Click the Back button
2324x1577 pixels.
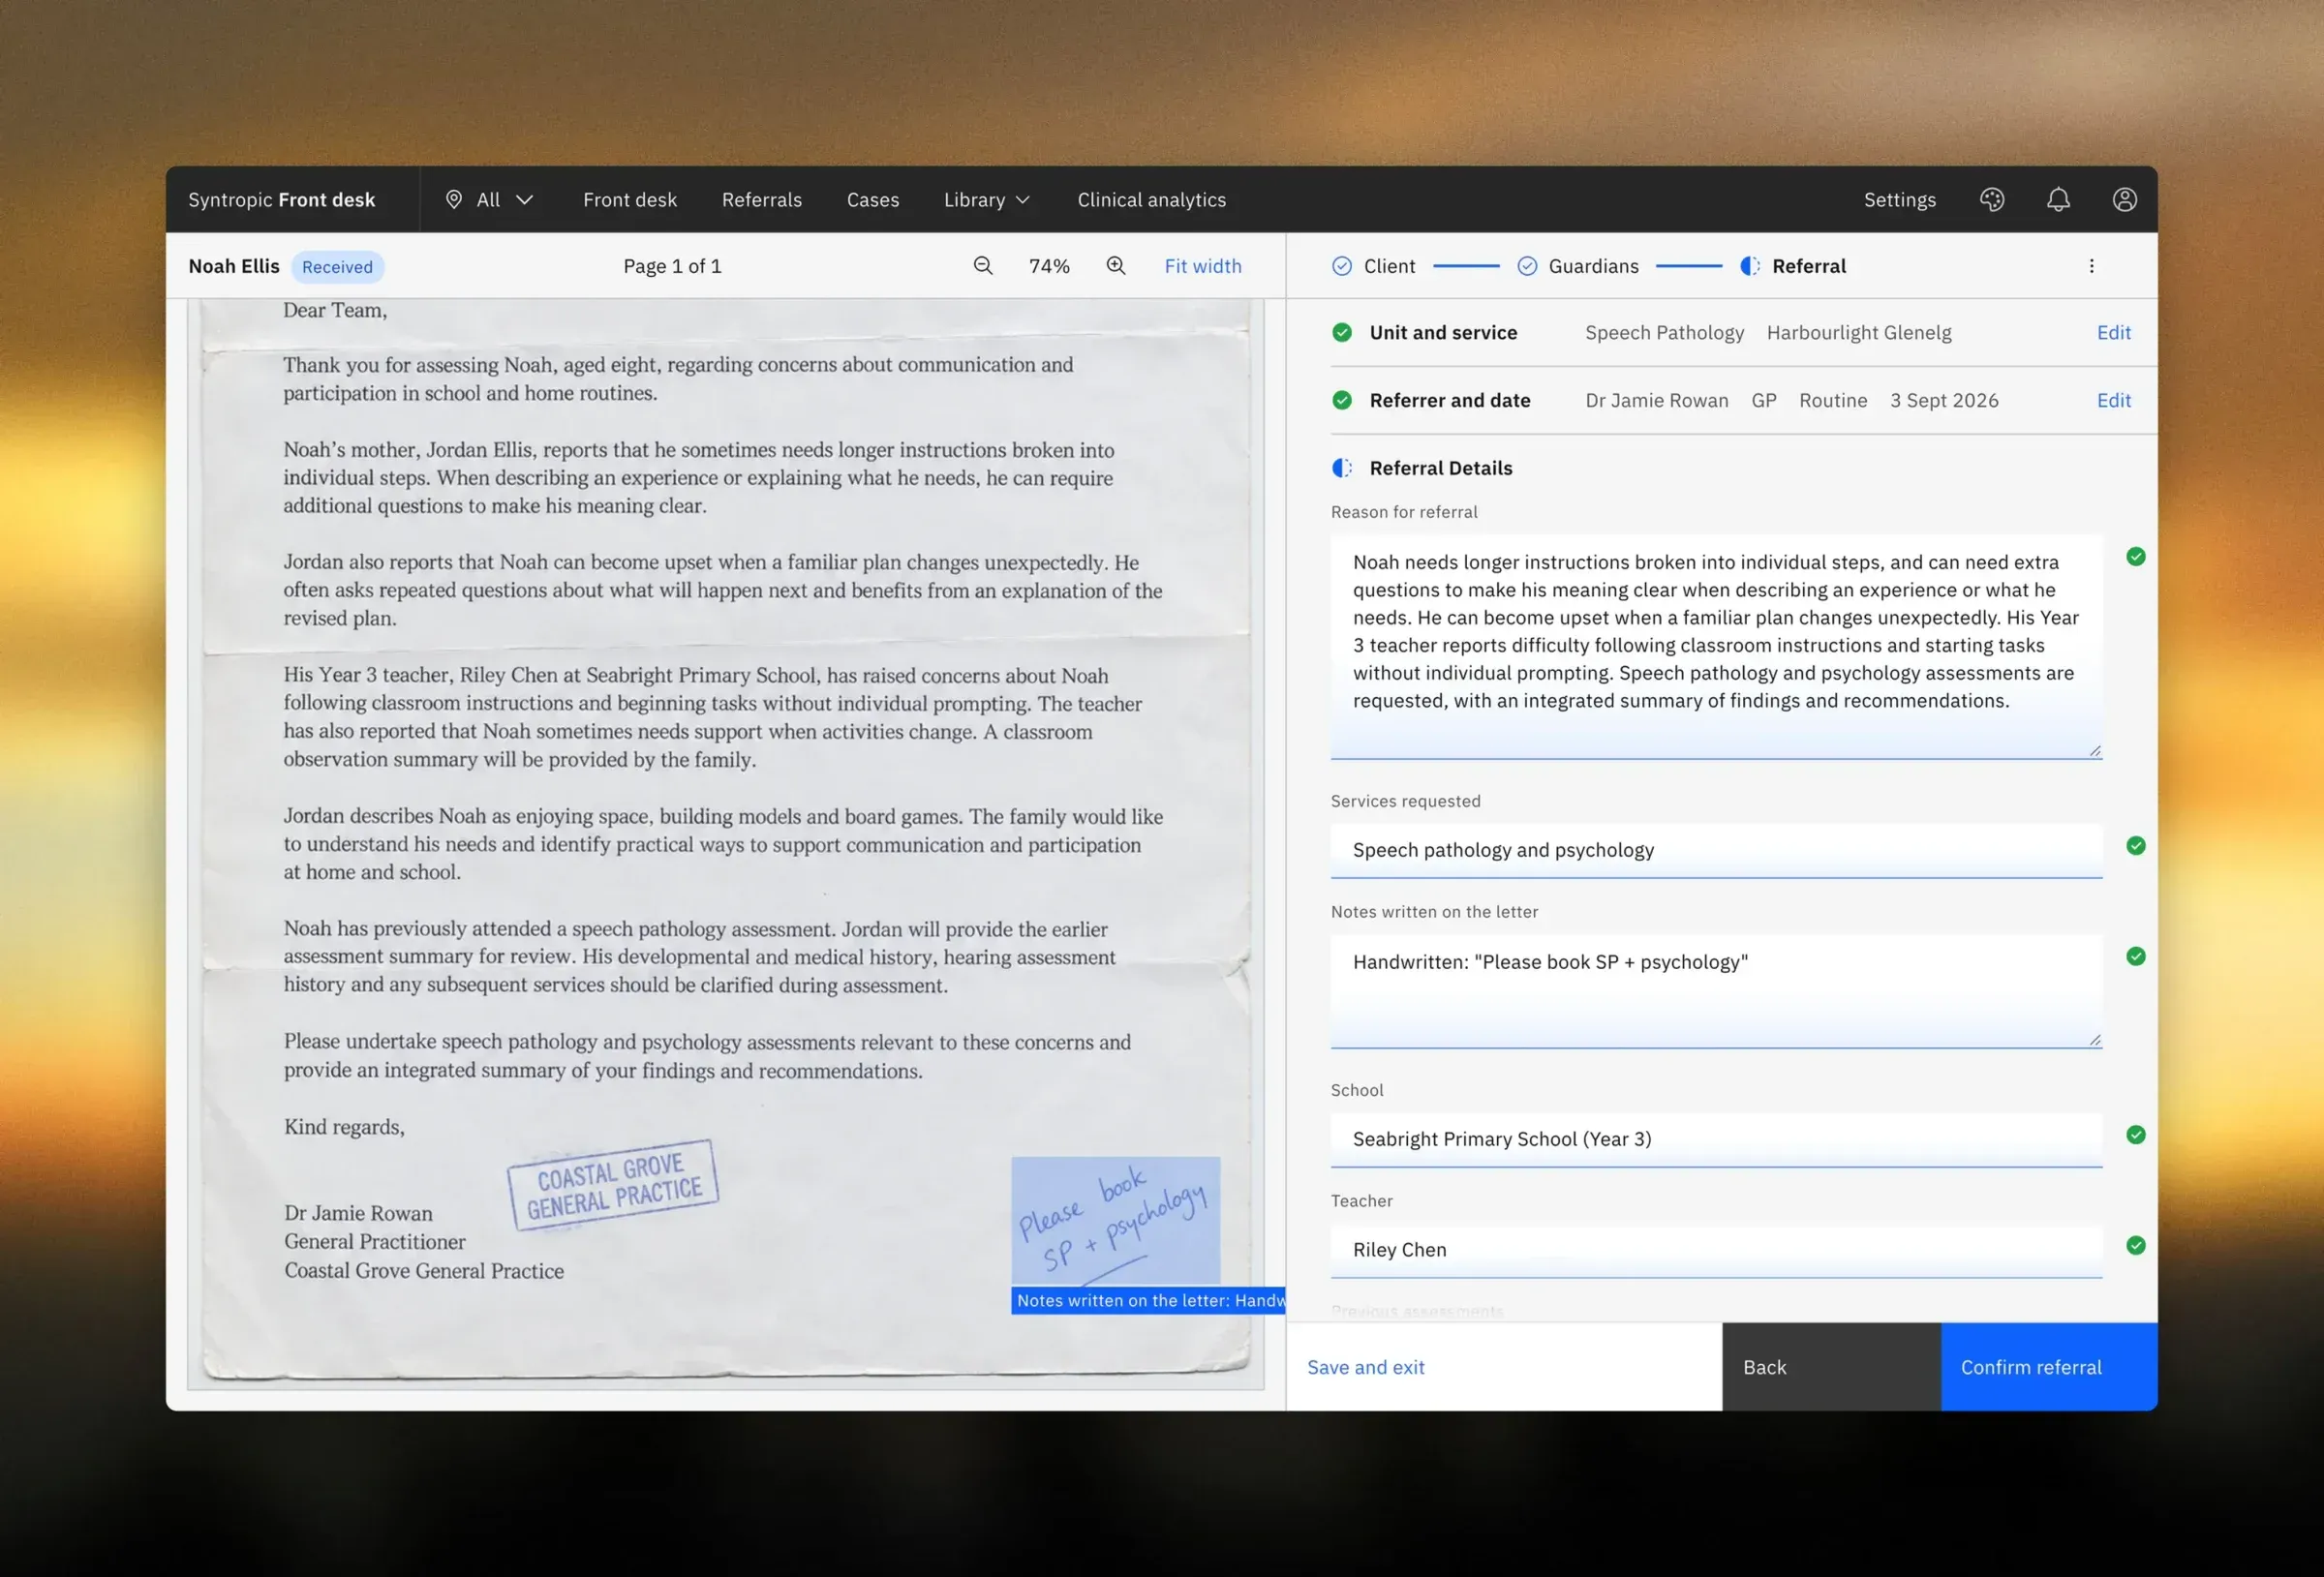[x=1832, y=1368]
